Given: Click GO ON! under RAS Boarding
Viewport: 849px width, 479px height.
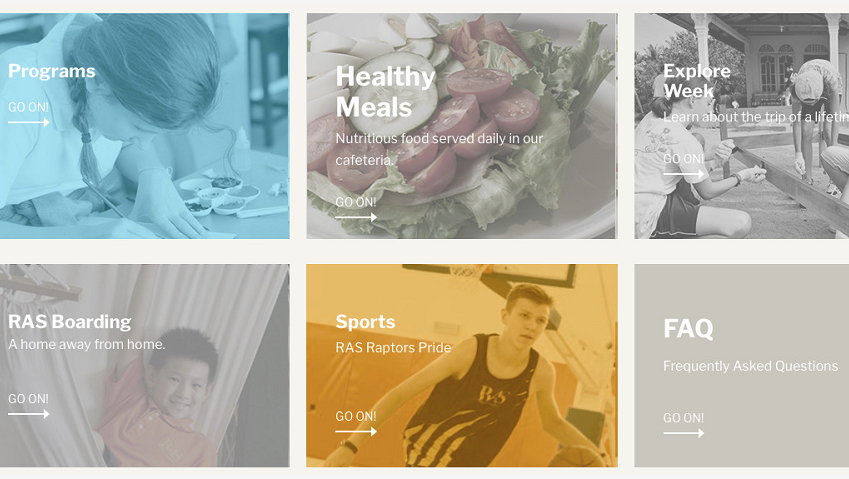Looking at the screenshot, I should click(x=28, y=399).
